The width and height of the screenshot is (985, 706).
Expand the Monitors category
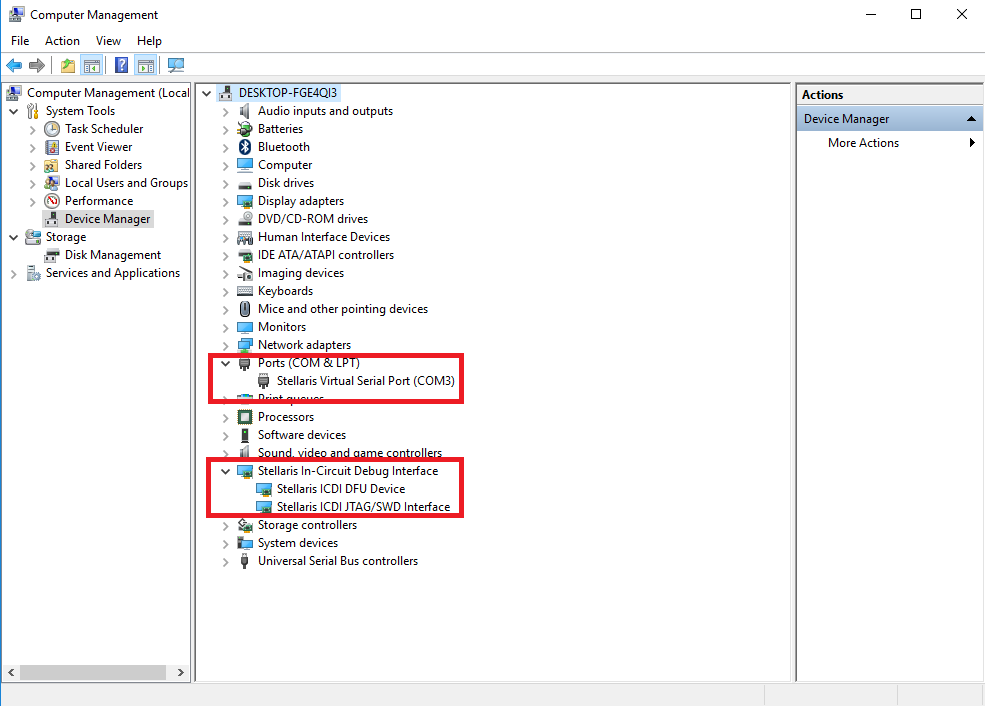[226, 328]
